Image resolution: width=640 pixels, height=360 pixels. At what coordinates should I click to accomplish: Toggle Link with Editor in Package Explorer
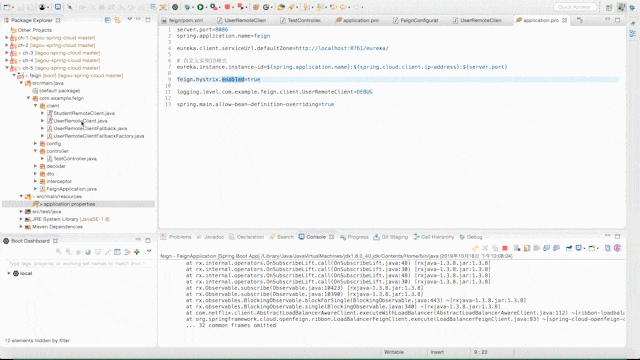pyautogui.click(x=118, y=20)
